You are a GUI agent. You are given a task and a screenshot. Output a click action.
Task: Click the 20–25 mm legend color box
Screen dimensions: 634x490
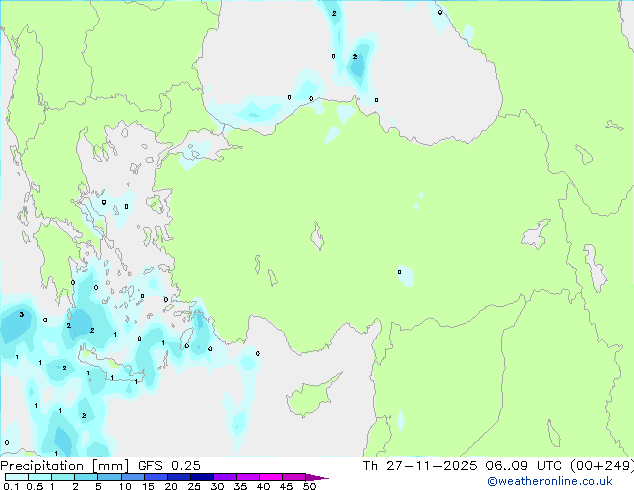(x=178, y=477)
